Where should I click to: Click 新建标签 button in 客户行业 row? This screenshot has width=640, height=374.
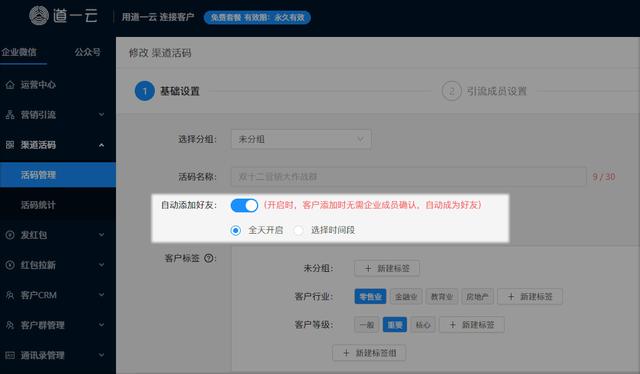530,296
